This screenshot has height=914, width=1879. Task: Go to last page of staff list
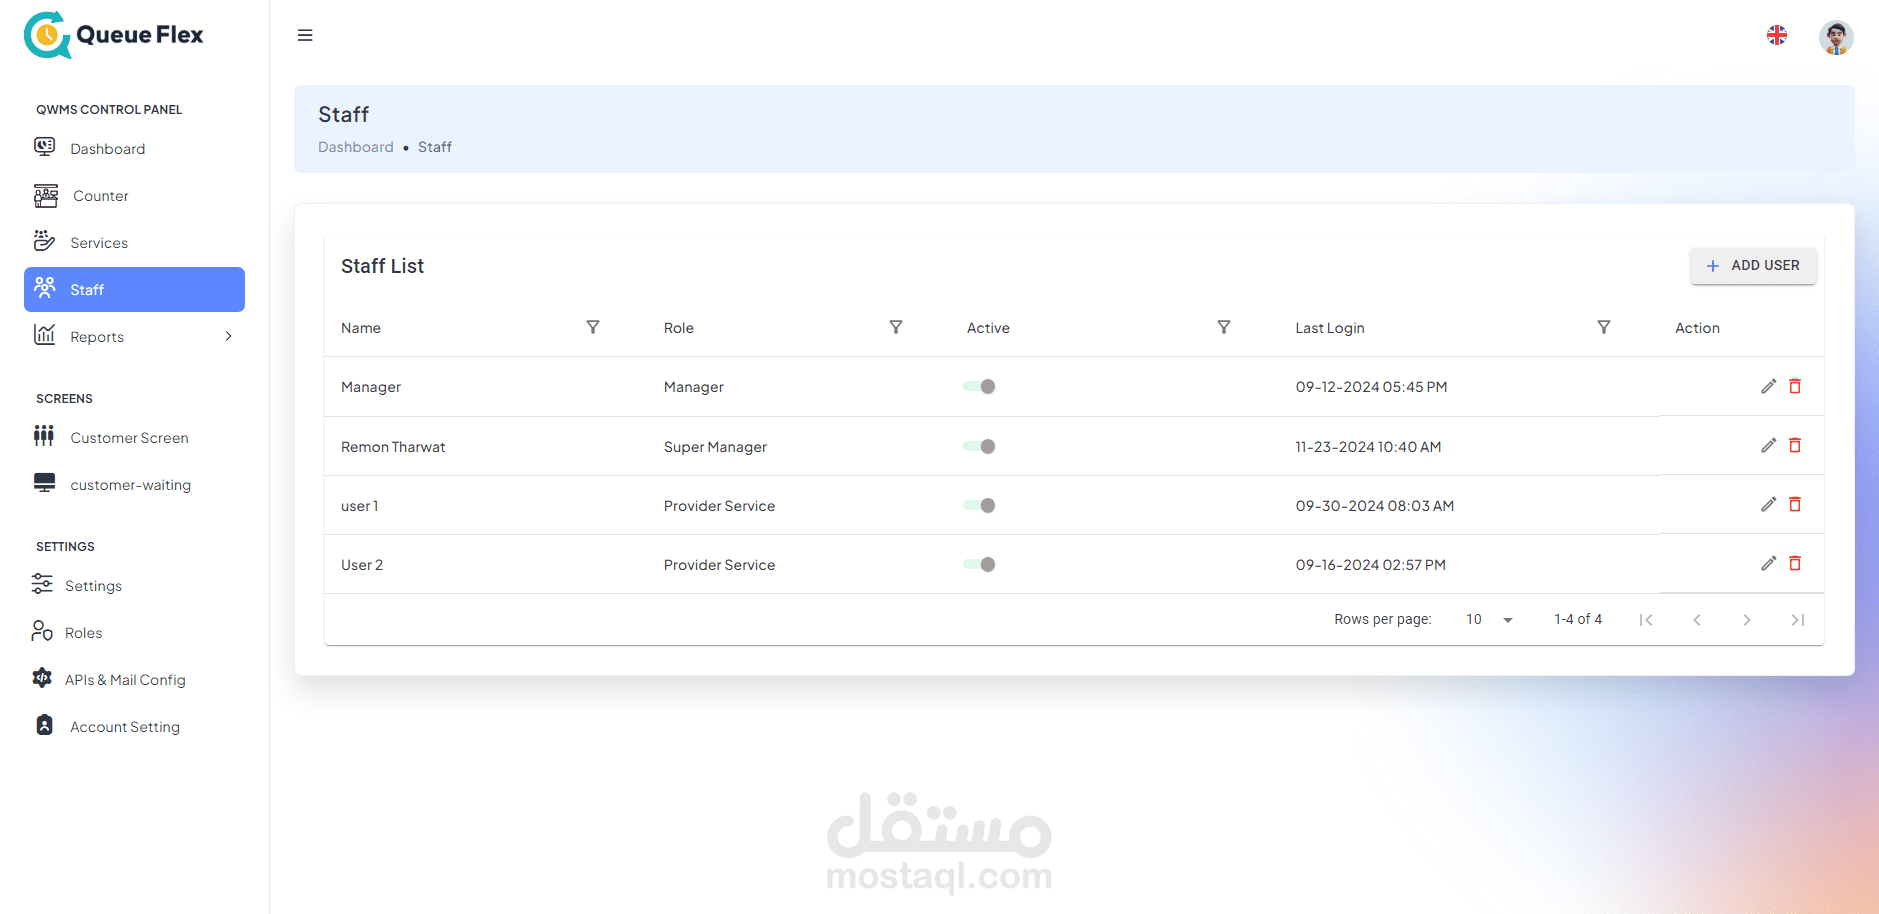1798,620
